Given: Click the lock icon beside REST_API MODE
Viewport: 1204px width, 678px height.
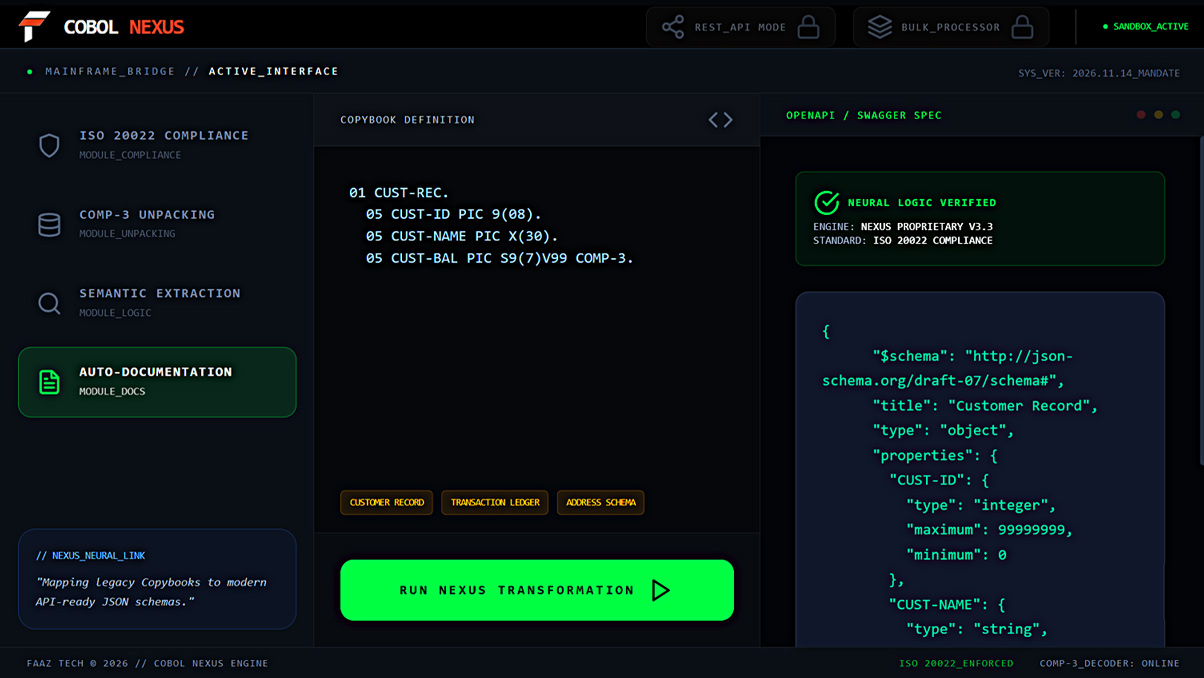Looking at the screenshot, I should [809, 27].
